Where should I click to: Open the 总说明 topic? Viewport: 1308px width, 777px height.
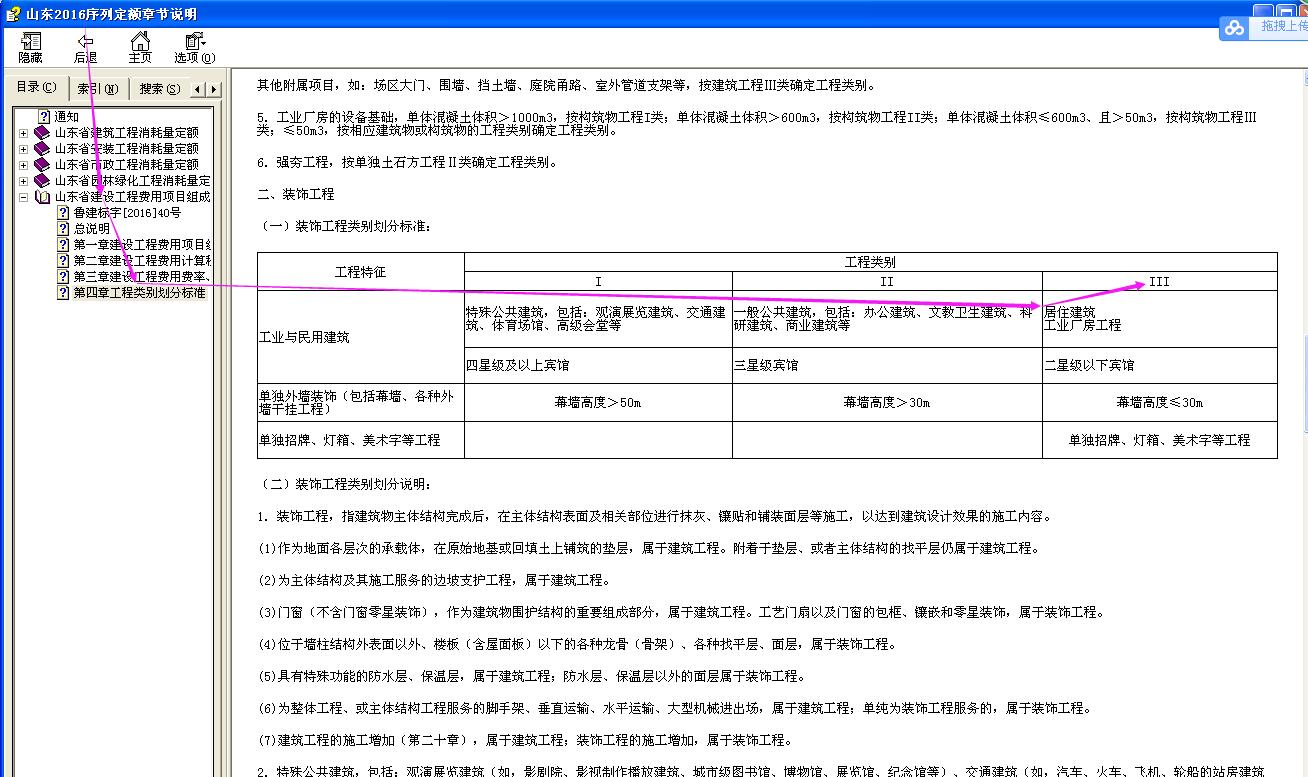(x=91, y=229)
